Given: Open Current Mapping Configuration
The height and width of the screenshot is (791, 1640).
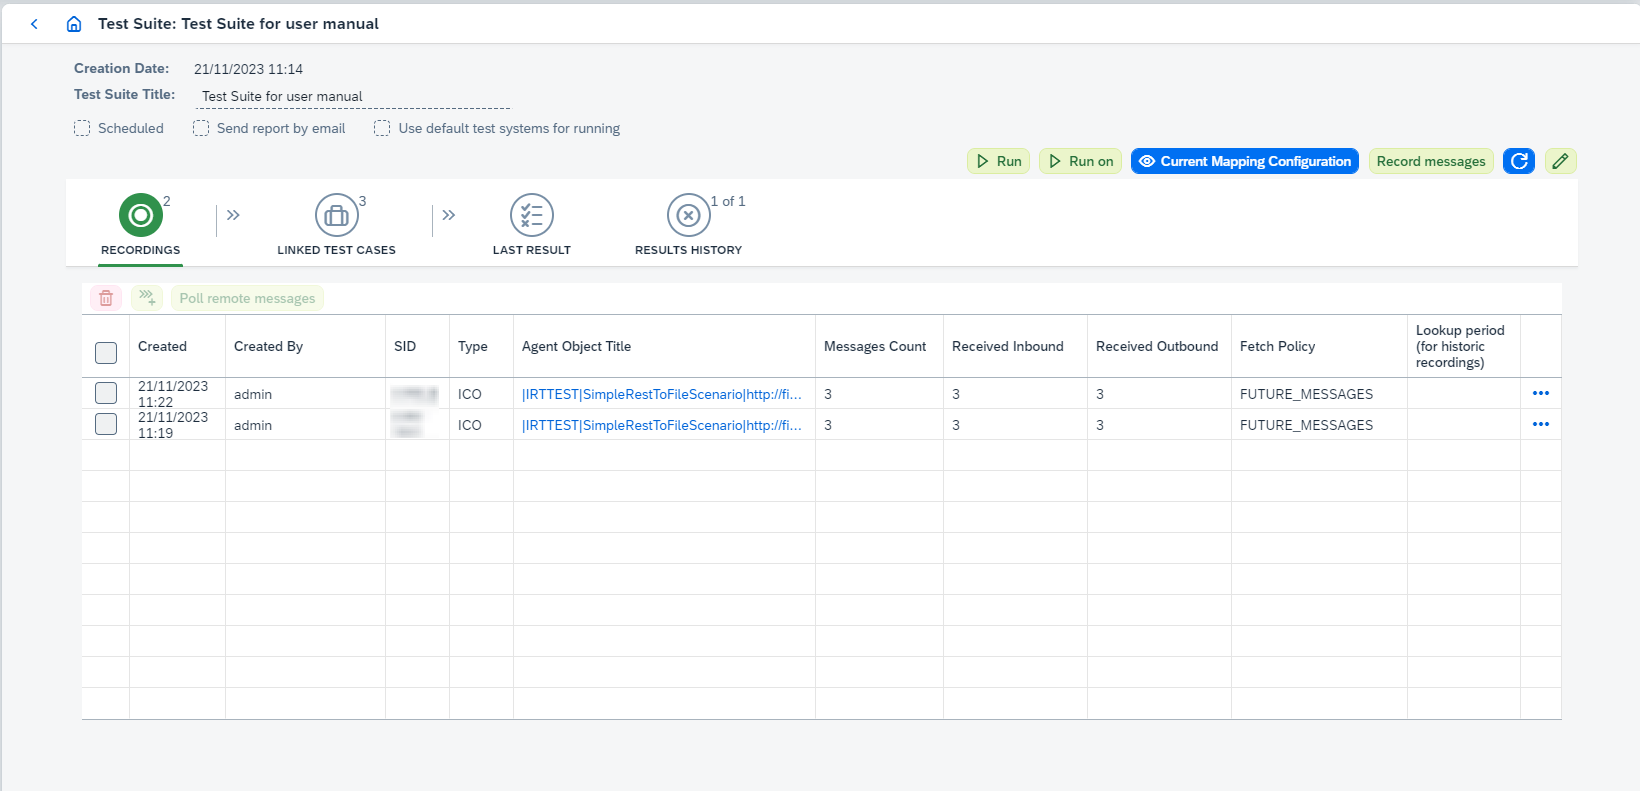Looking at the screenshot, I should pyautogui.click(x=1245, y=161).
